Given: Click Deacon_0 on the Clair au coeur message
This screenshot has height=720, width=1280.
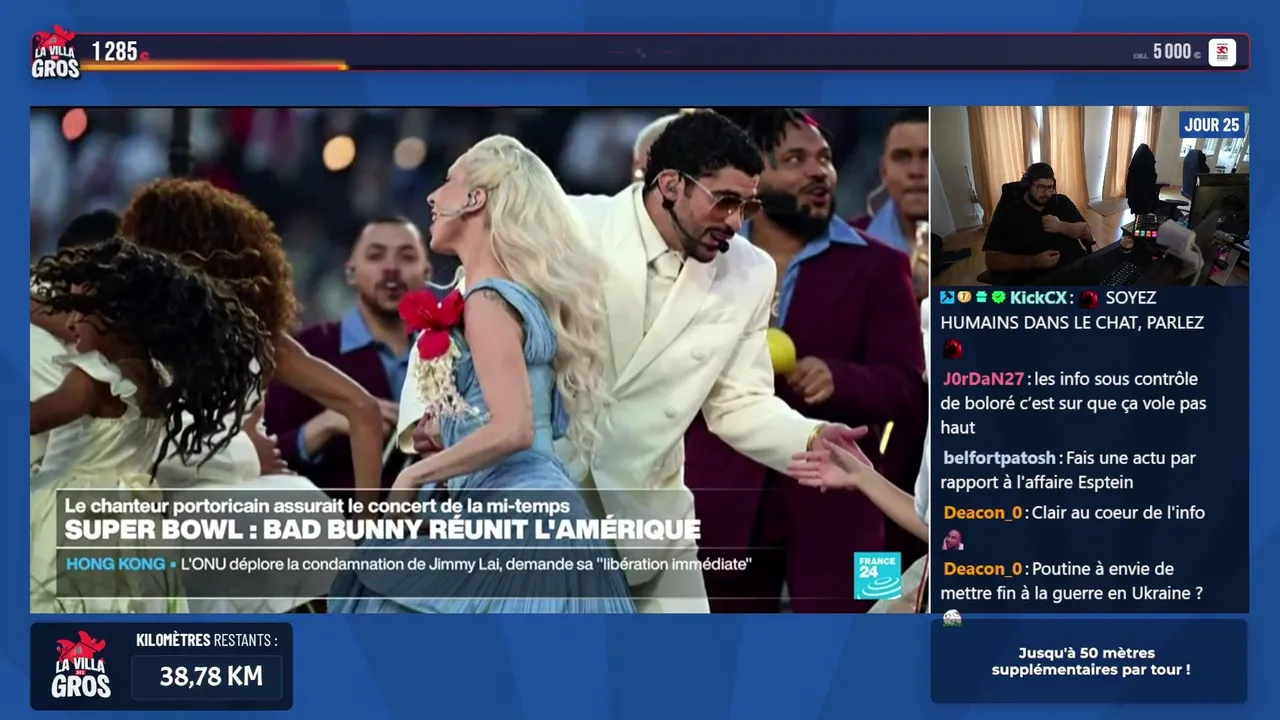Looking at the screenshot, I should tap(983, 513).
